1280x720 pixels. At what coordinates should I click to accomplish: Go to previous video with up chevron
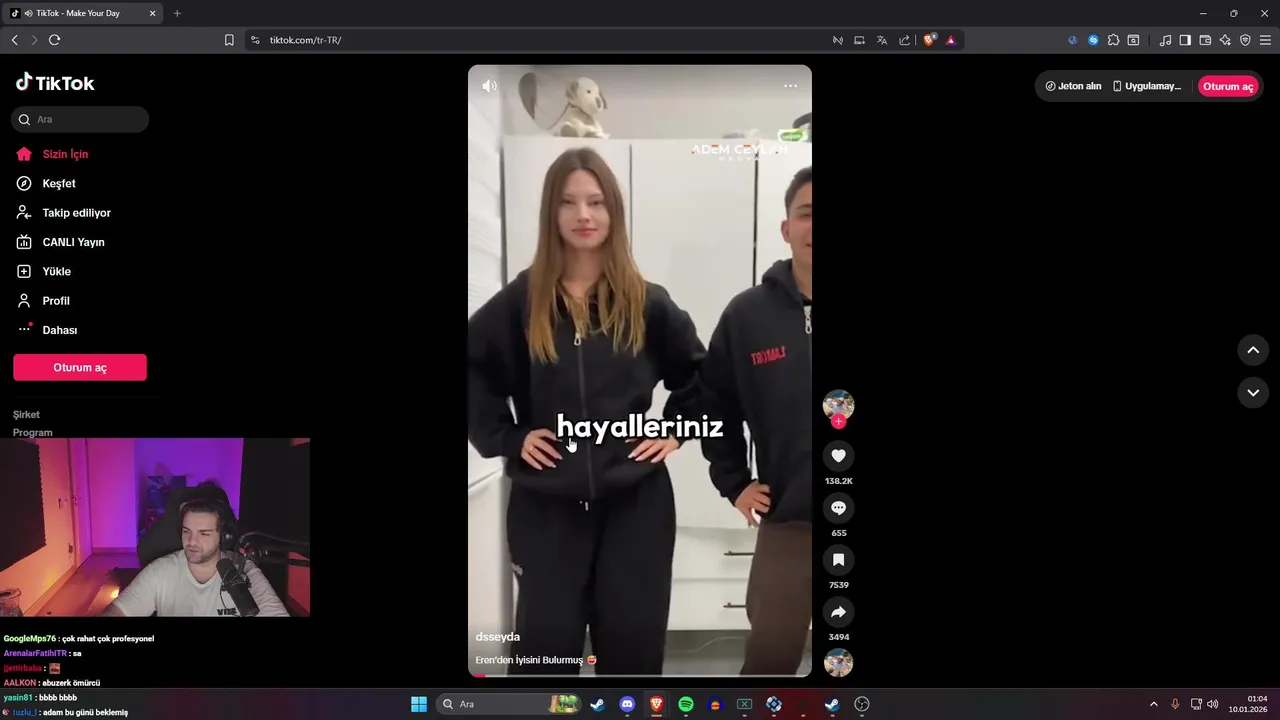point(1253,350)
